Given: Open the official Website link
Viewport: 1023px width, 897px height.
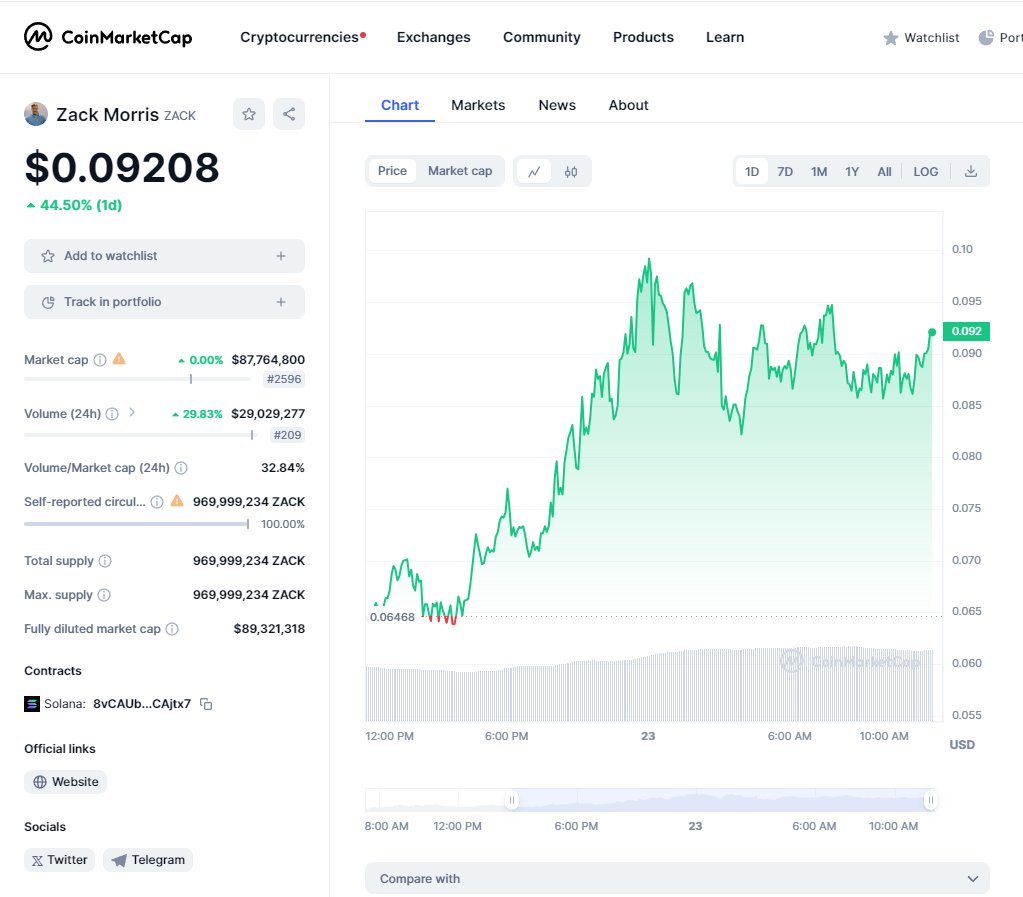Looking at the screenshot, I should (x=65, y=782).
